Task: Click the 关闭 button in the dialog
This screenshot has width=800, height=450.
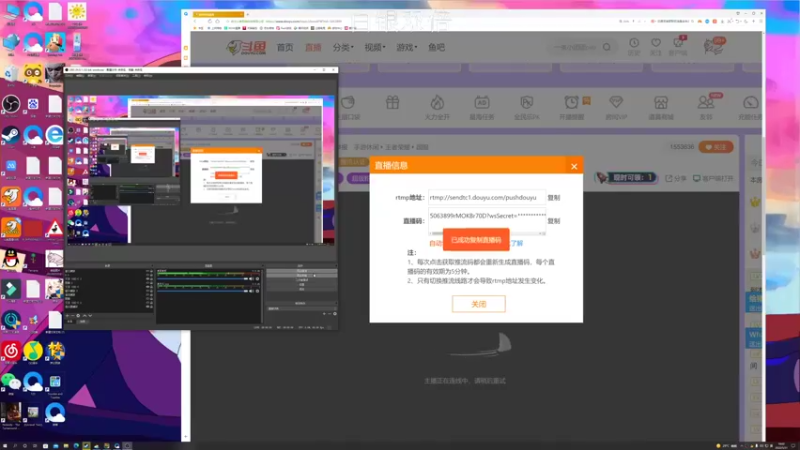Action: (479, 304)
